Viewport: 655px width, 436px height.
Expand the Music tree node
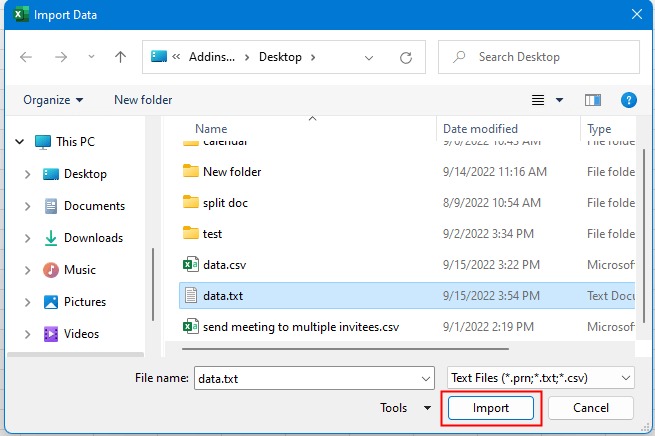[28, 270]
